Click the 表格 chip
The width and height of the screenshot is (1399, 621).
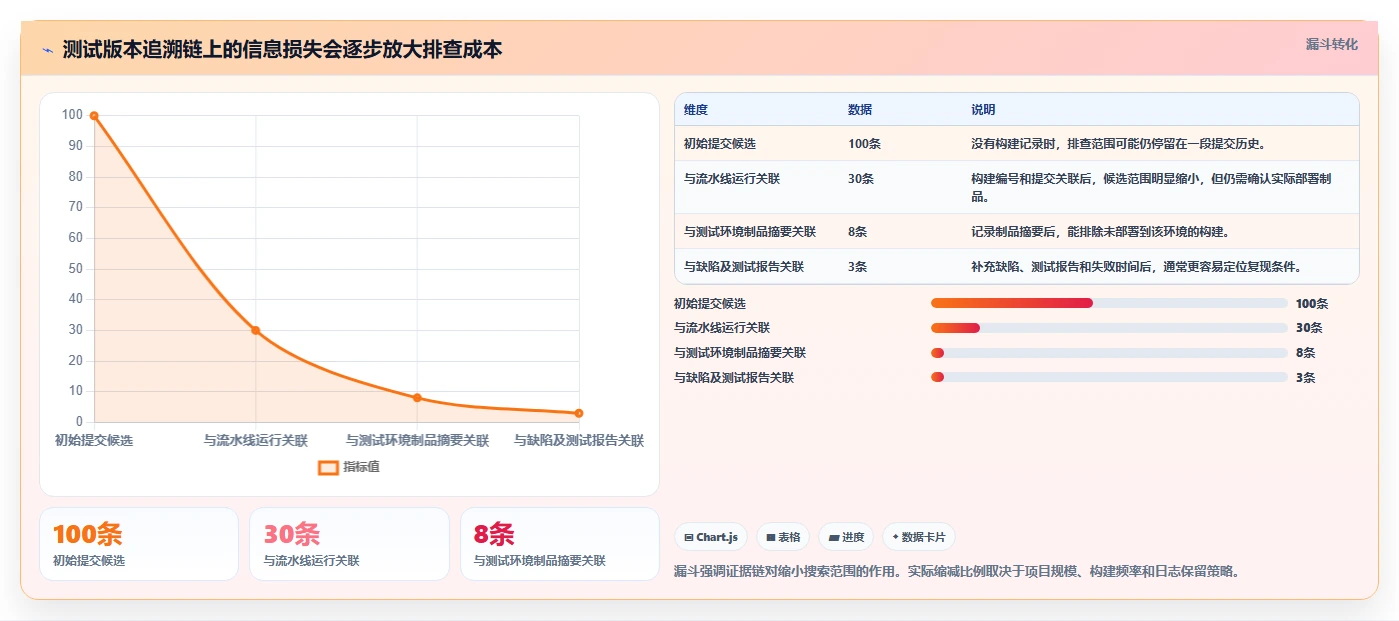[x=783, y=537]
